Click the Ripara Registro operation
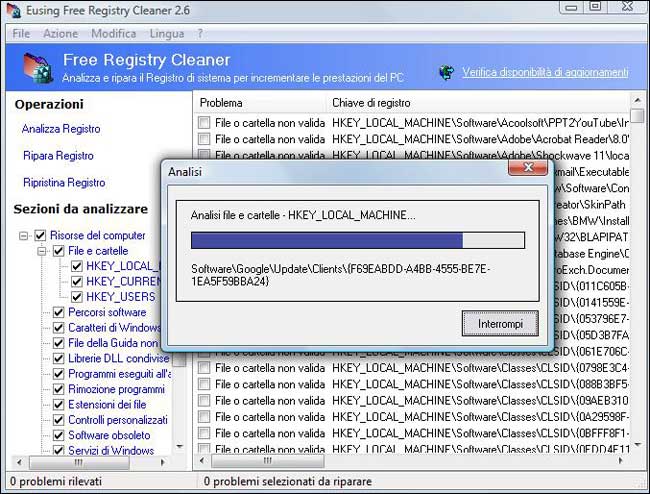This screenshot has height=494, width=650. tap(58, 156)
